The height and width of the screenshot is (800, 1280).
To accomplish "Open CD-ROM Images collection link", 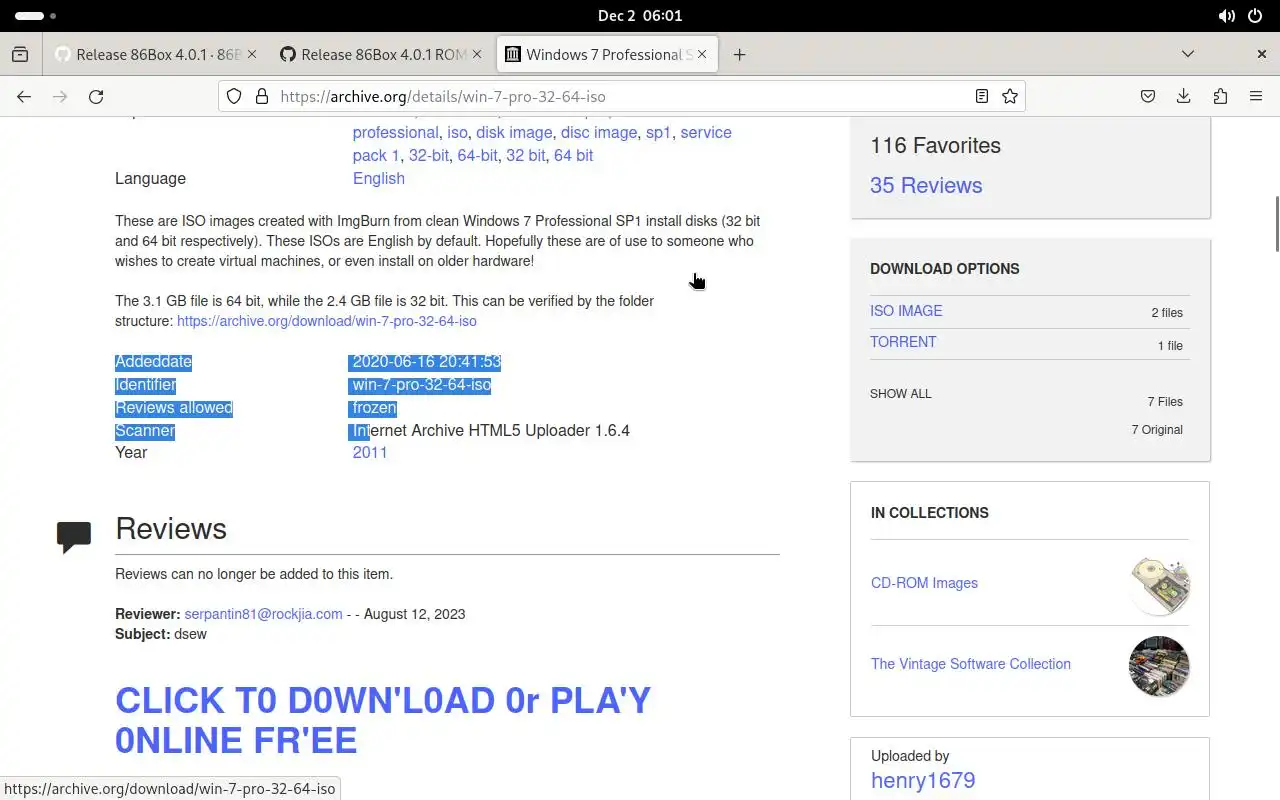I will (924, 583).
